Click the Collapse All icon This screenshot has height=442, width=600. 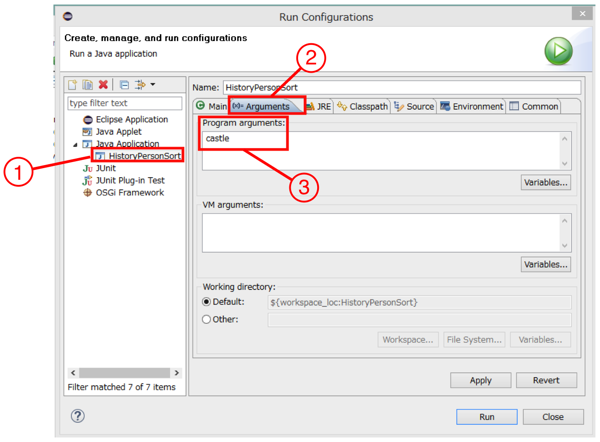tap(124, 85)
